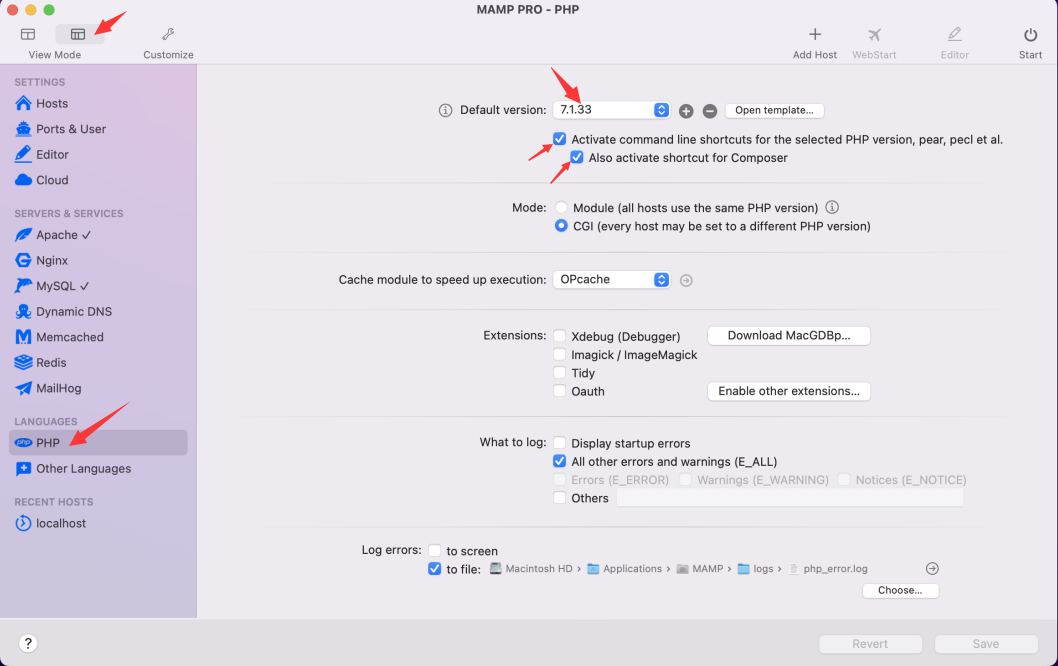Click the plus icon beside PHP version

pyautogui.click(x=686, y=111)
